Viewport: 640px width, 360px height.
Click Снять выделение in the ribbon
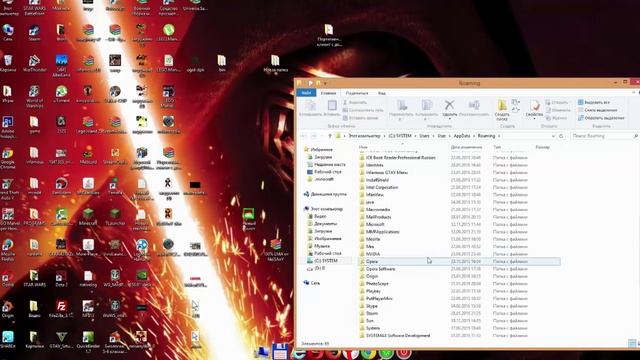[x=598, y=110]
